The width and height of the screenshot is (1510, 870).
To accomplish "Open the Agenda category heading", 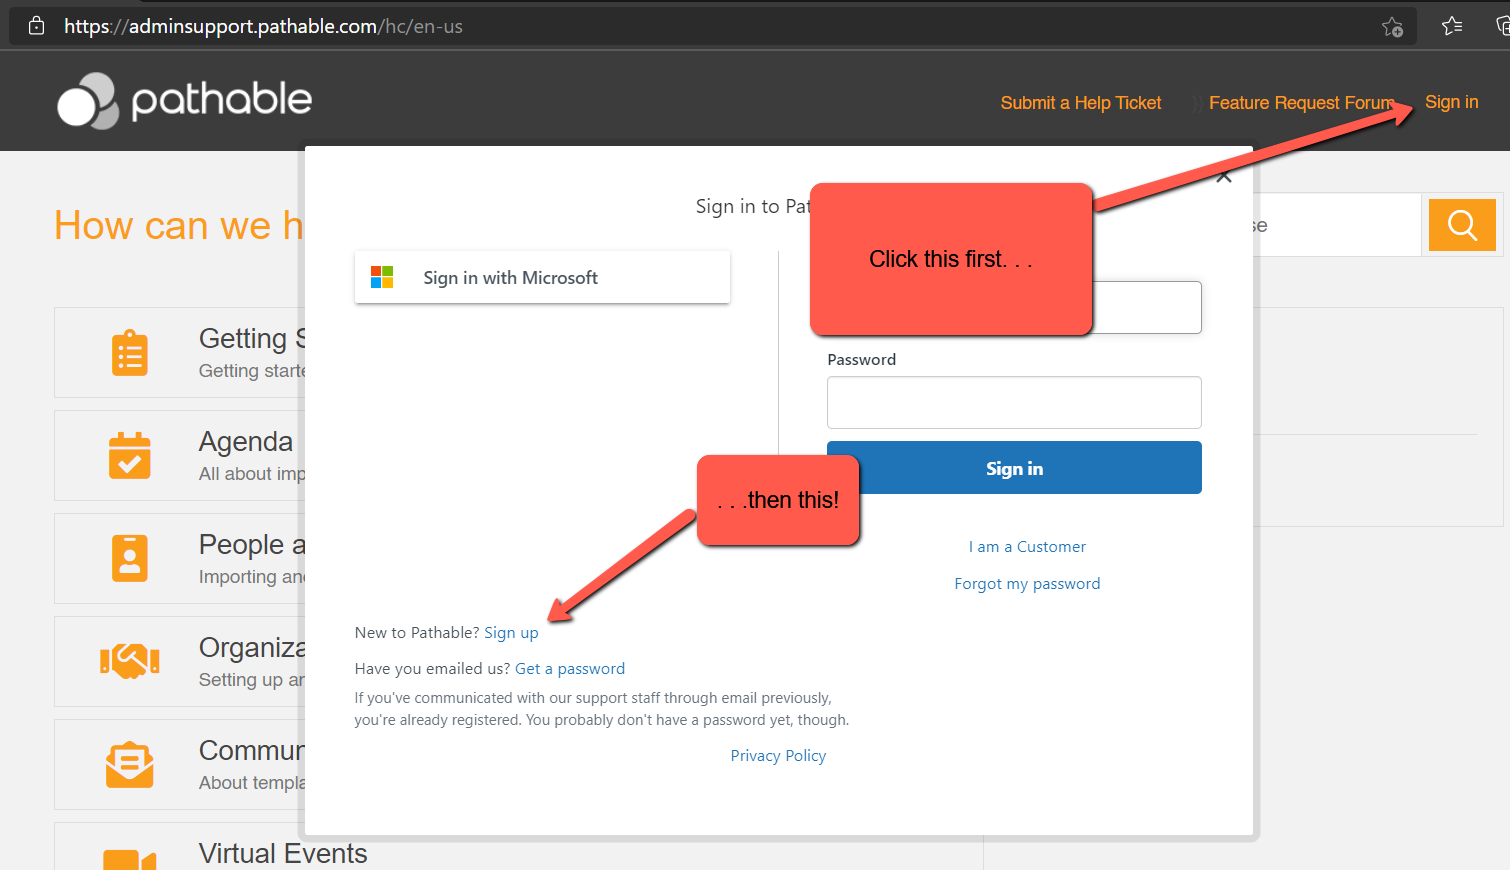I will coord(246,442).
